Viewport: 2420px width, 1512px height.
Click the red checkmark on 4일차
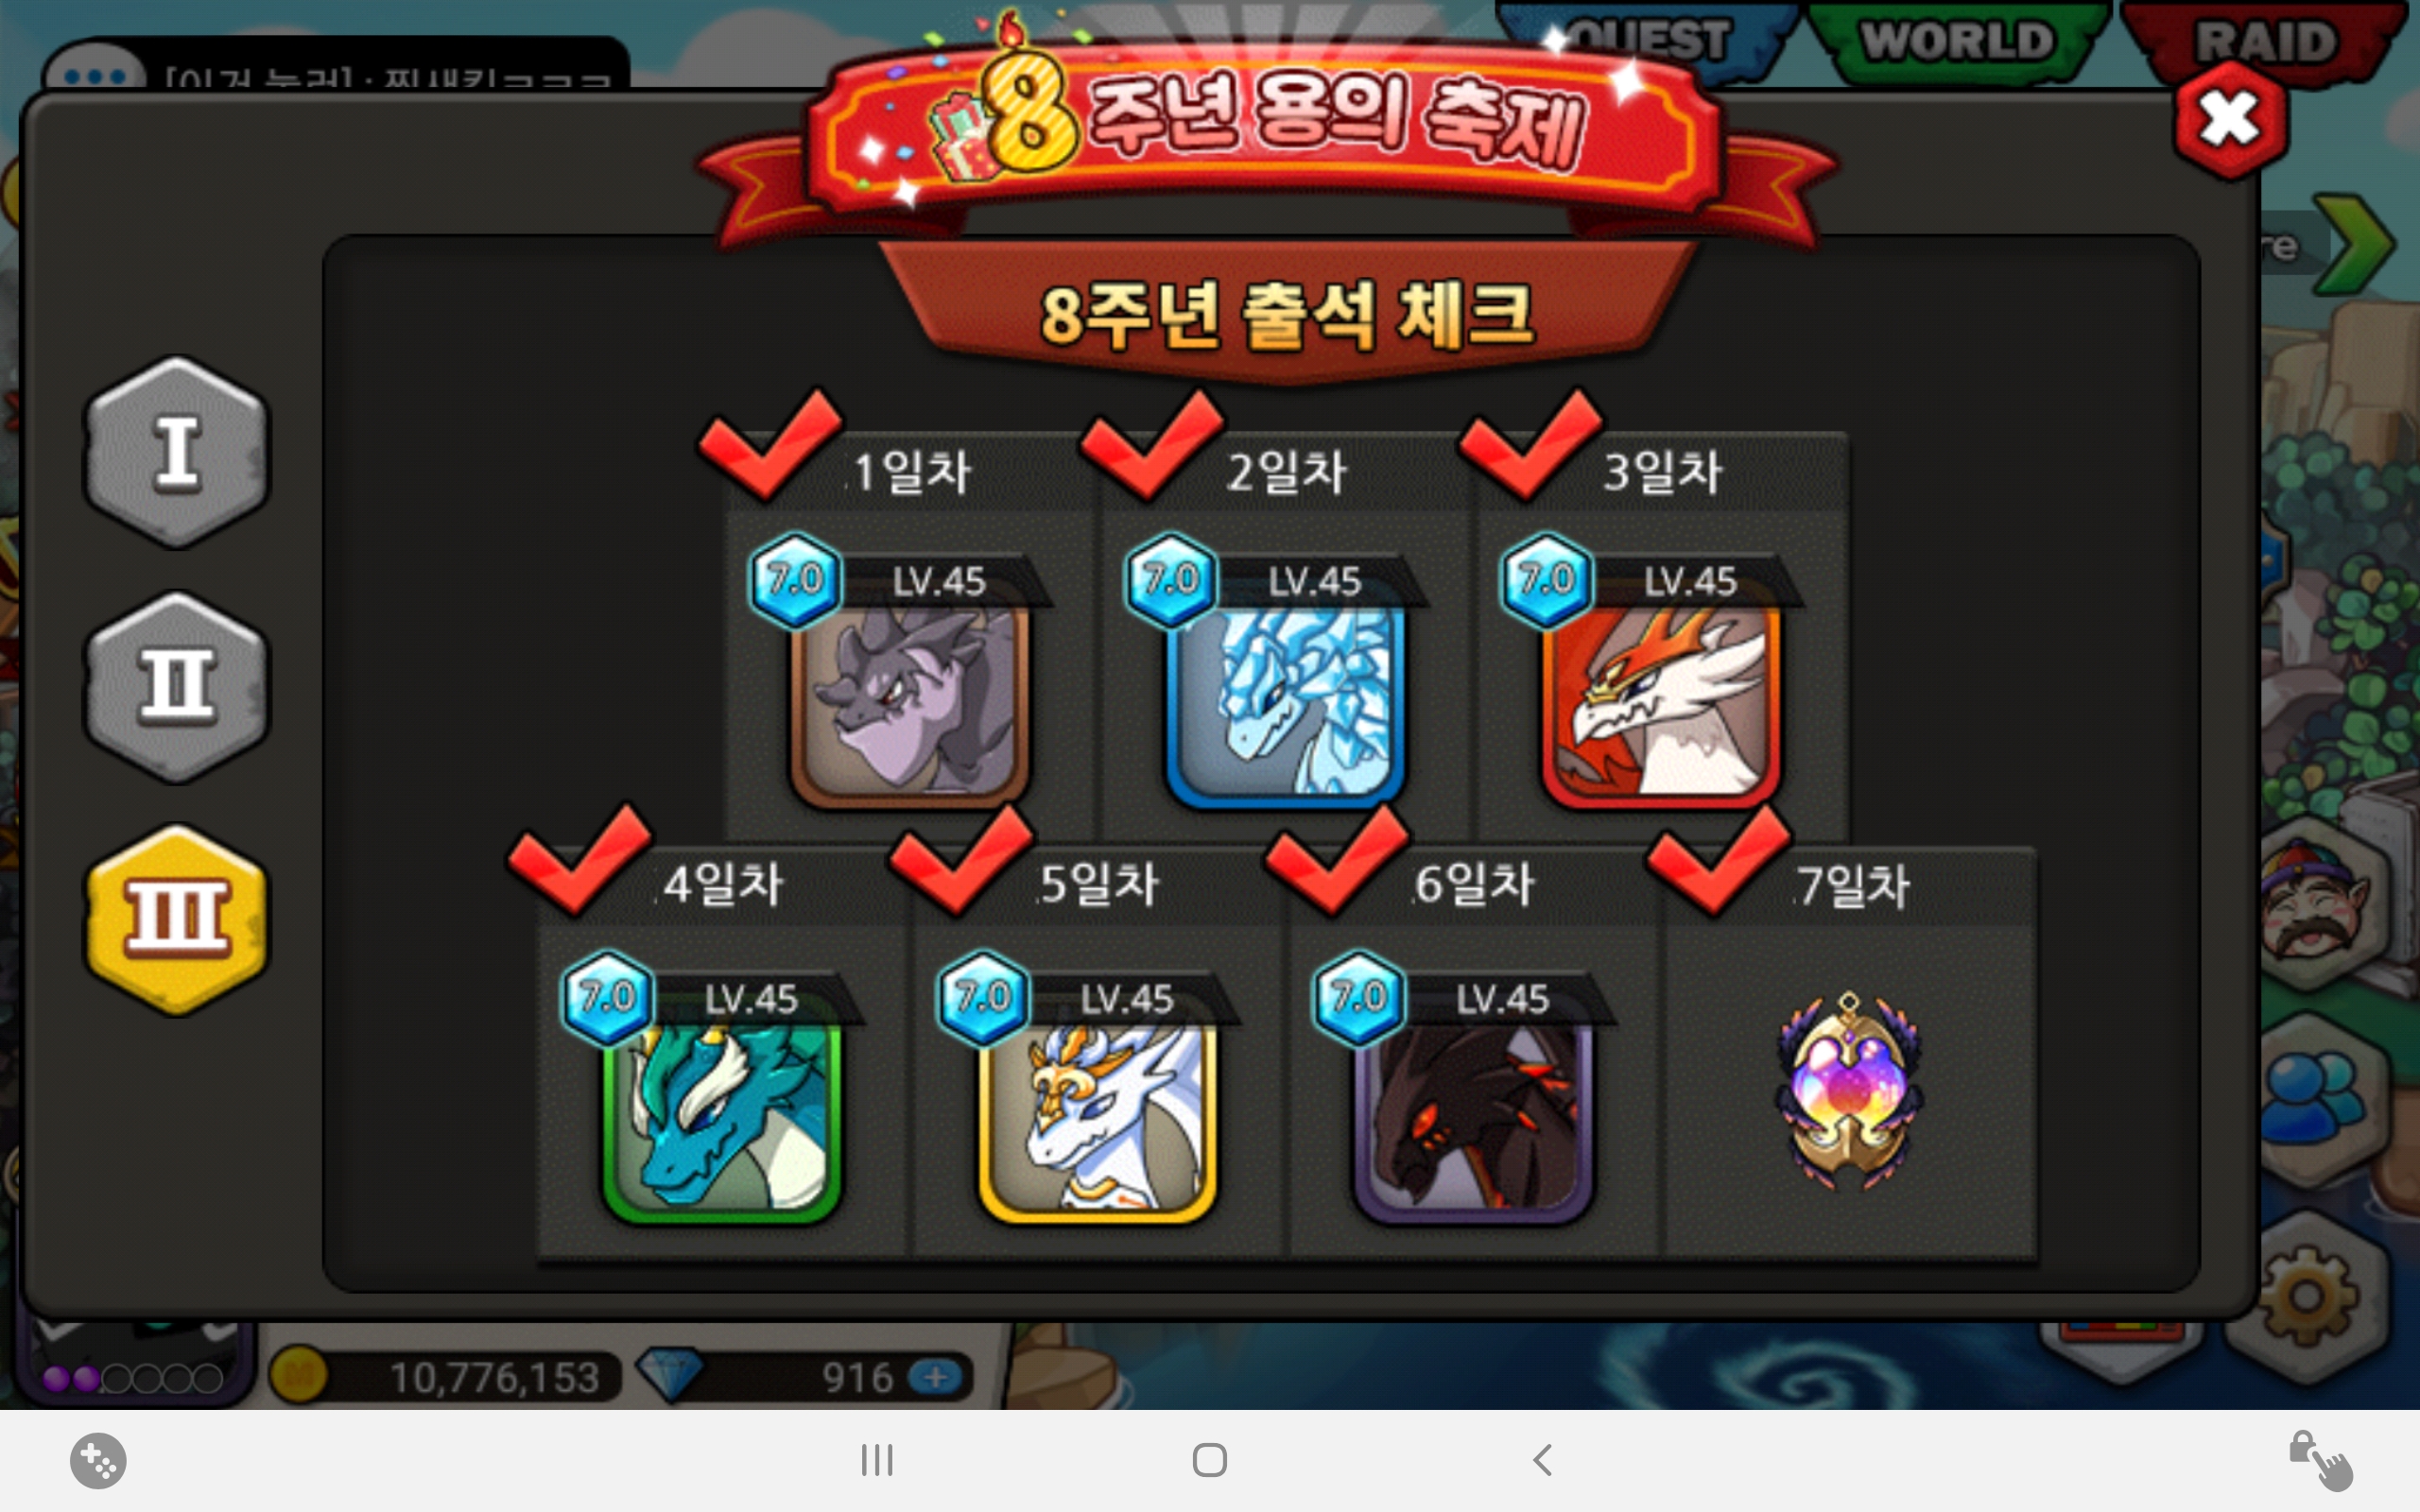[580, 858]
